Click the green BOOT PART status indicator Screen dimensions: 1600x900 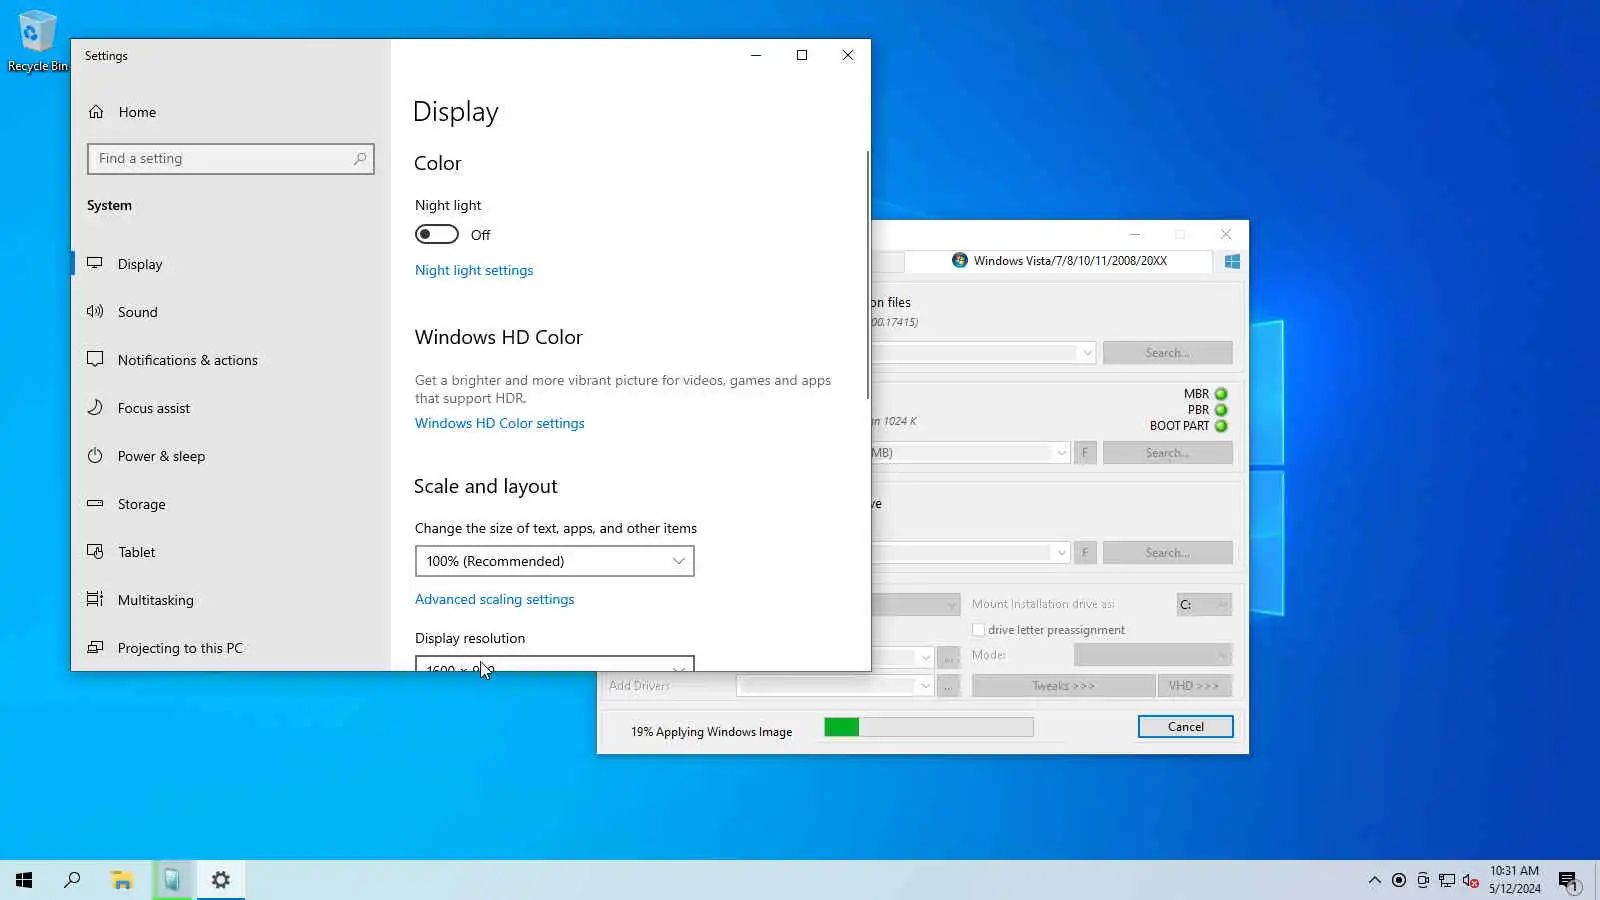point(1221,426)
